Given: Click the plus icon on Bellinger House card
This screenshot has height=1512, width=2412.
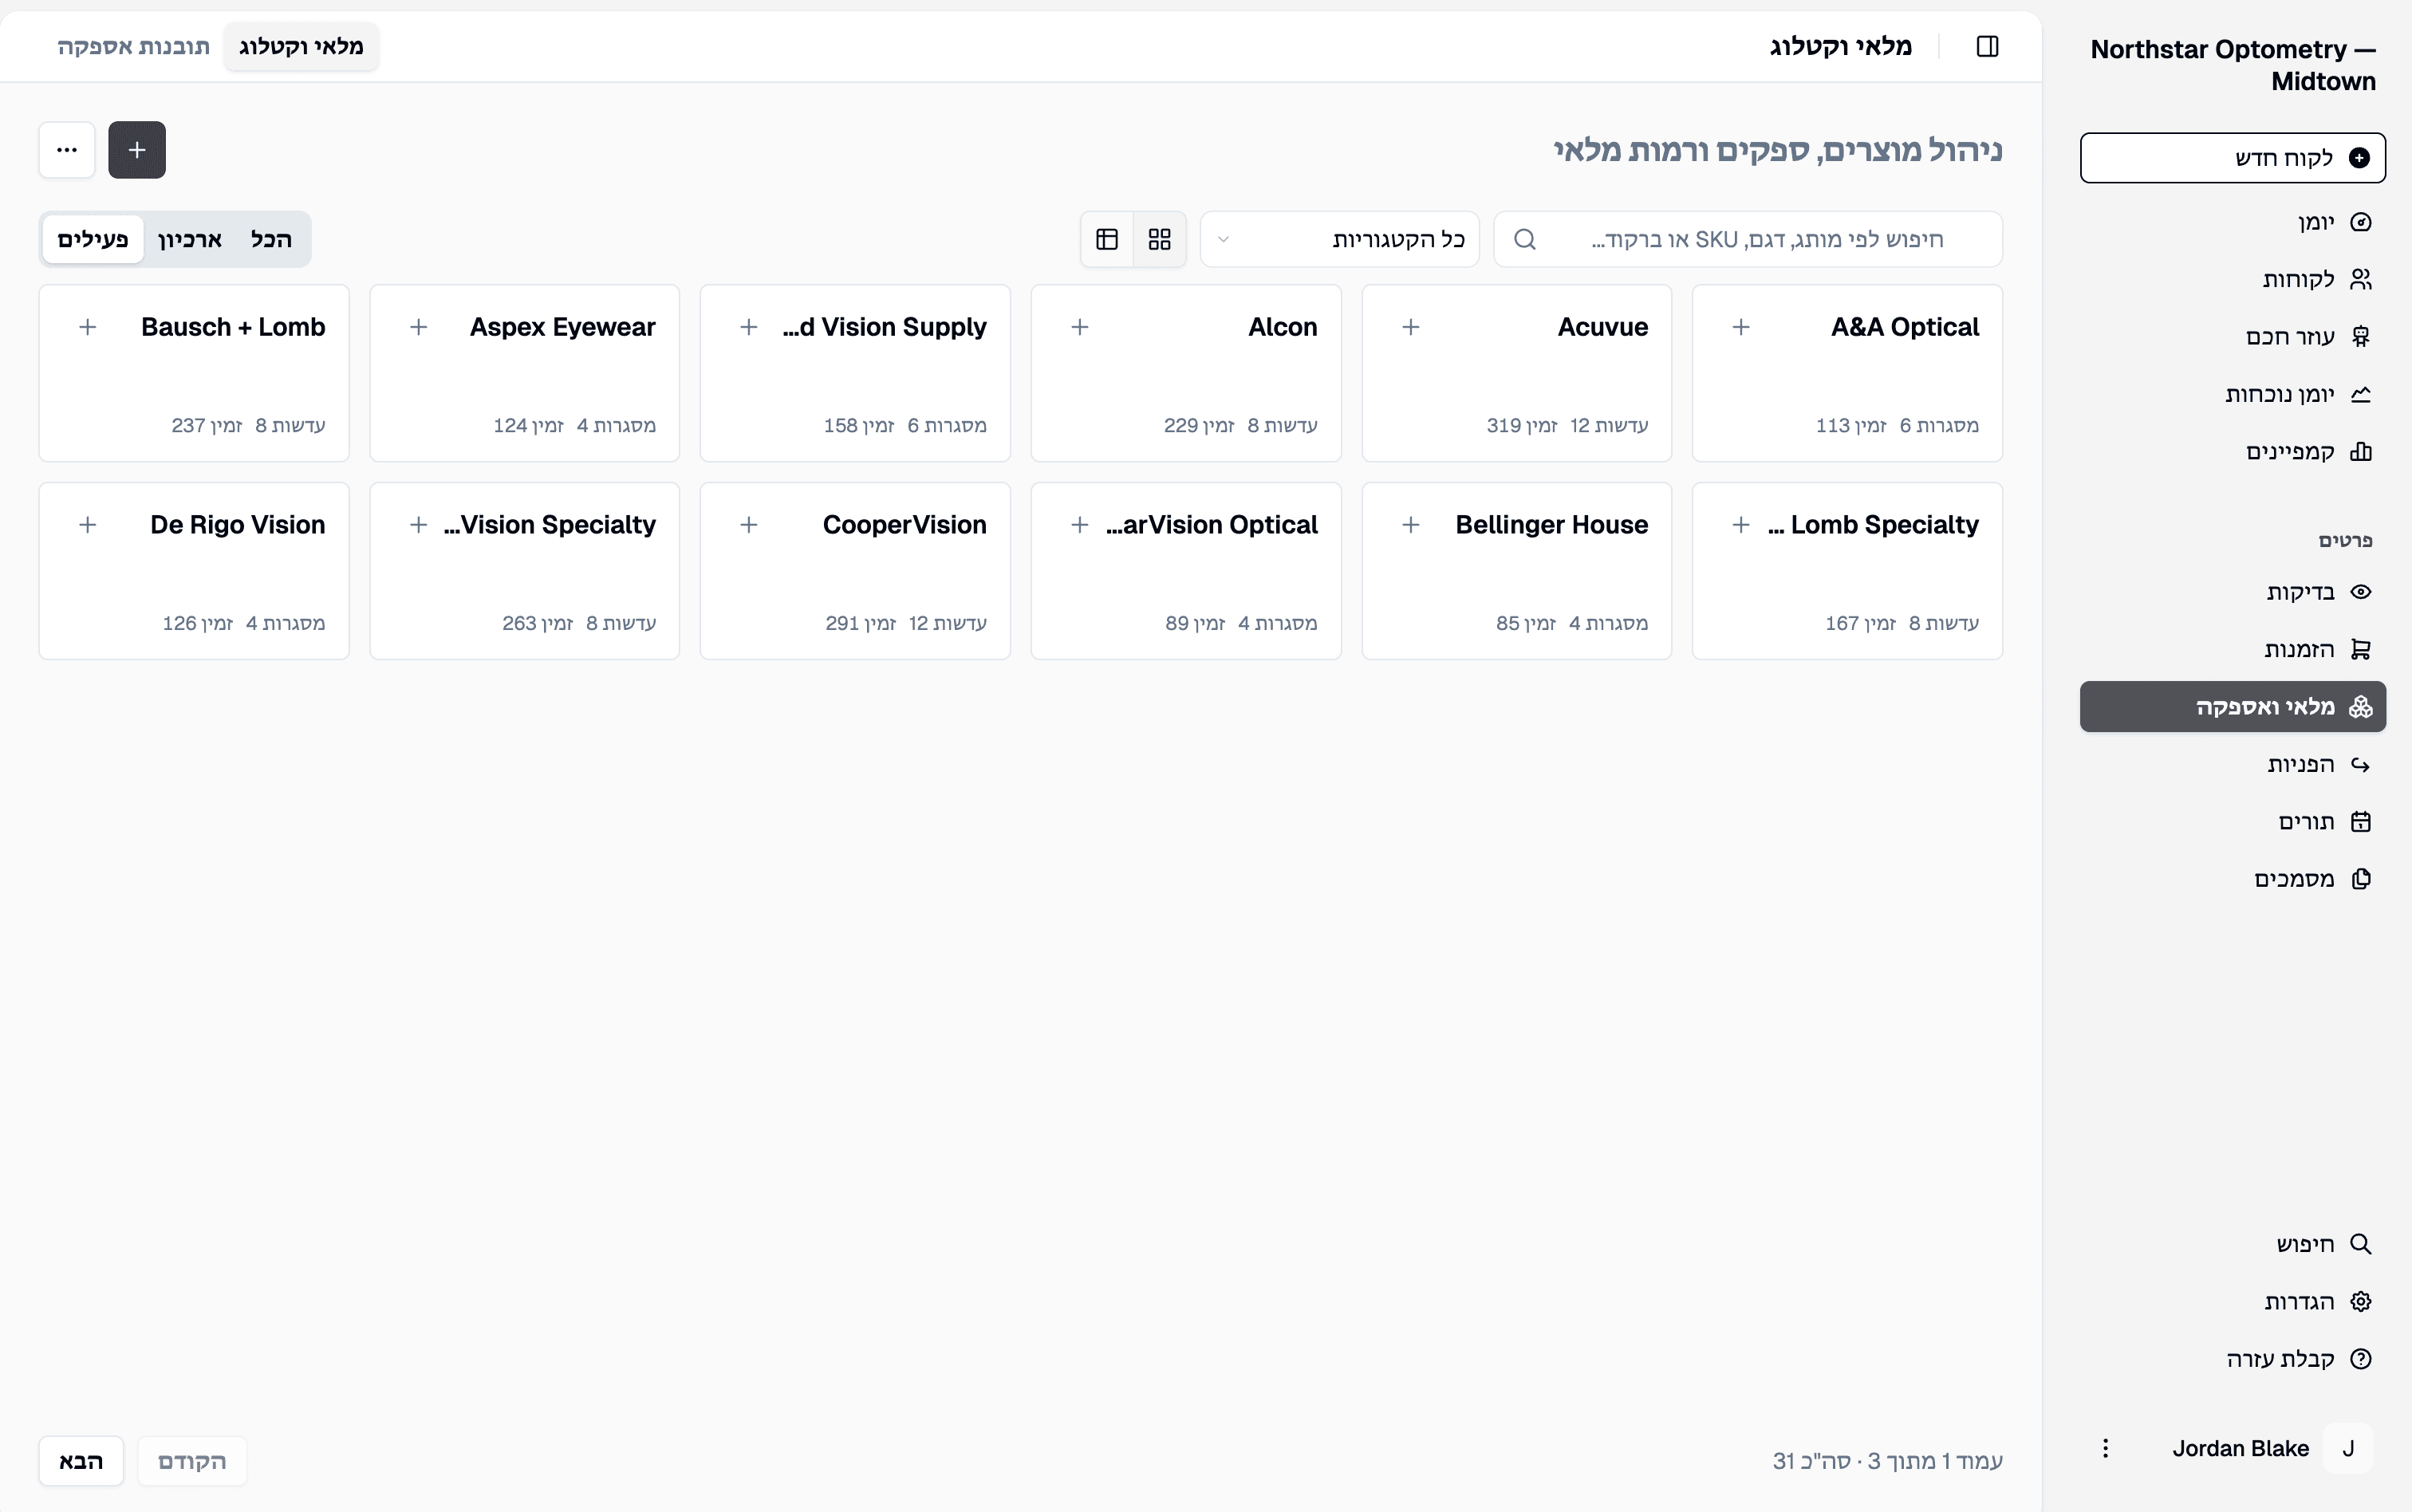Looking at the screenshot, I should pos(1411,525).
